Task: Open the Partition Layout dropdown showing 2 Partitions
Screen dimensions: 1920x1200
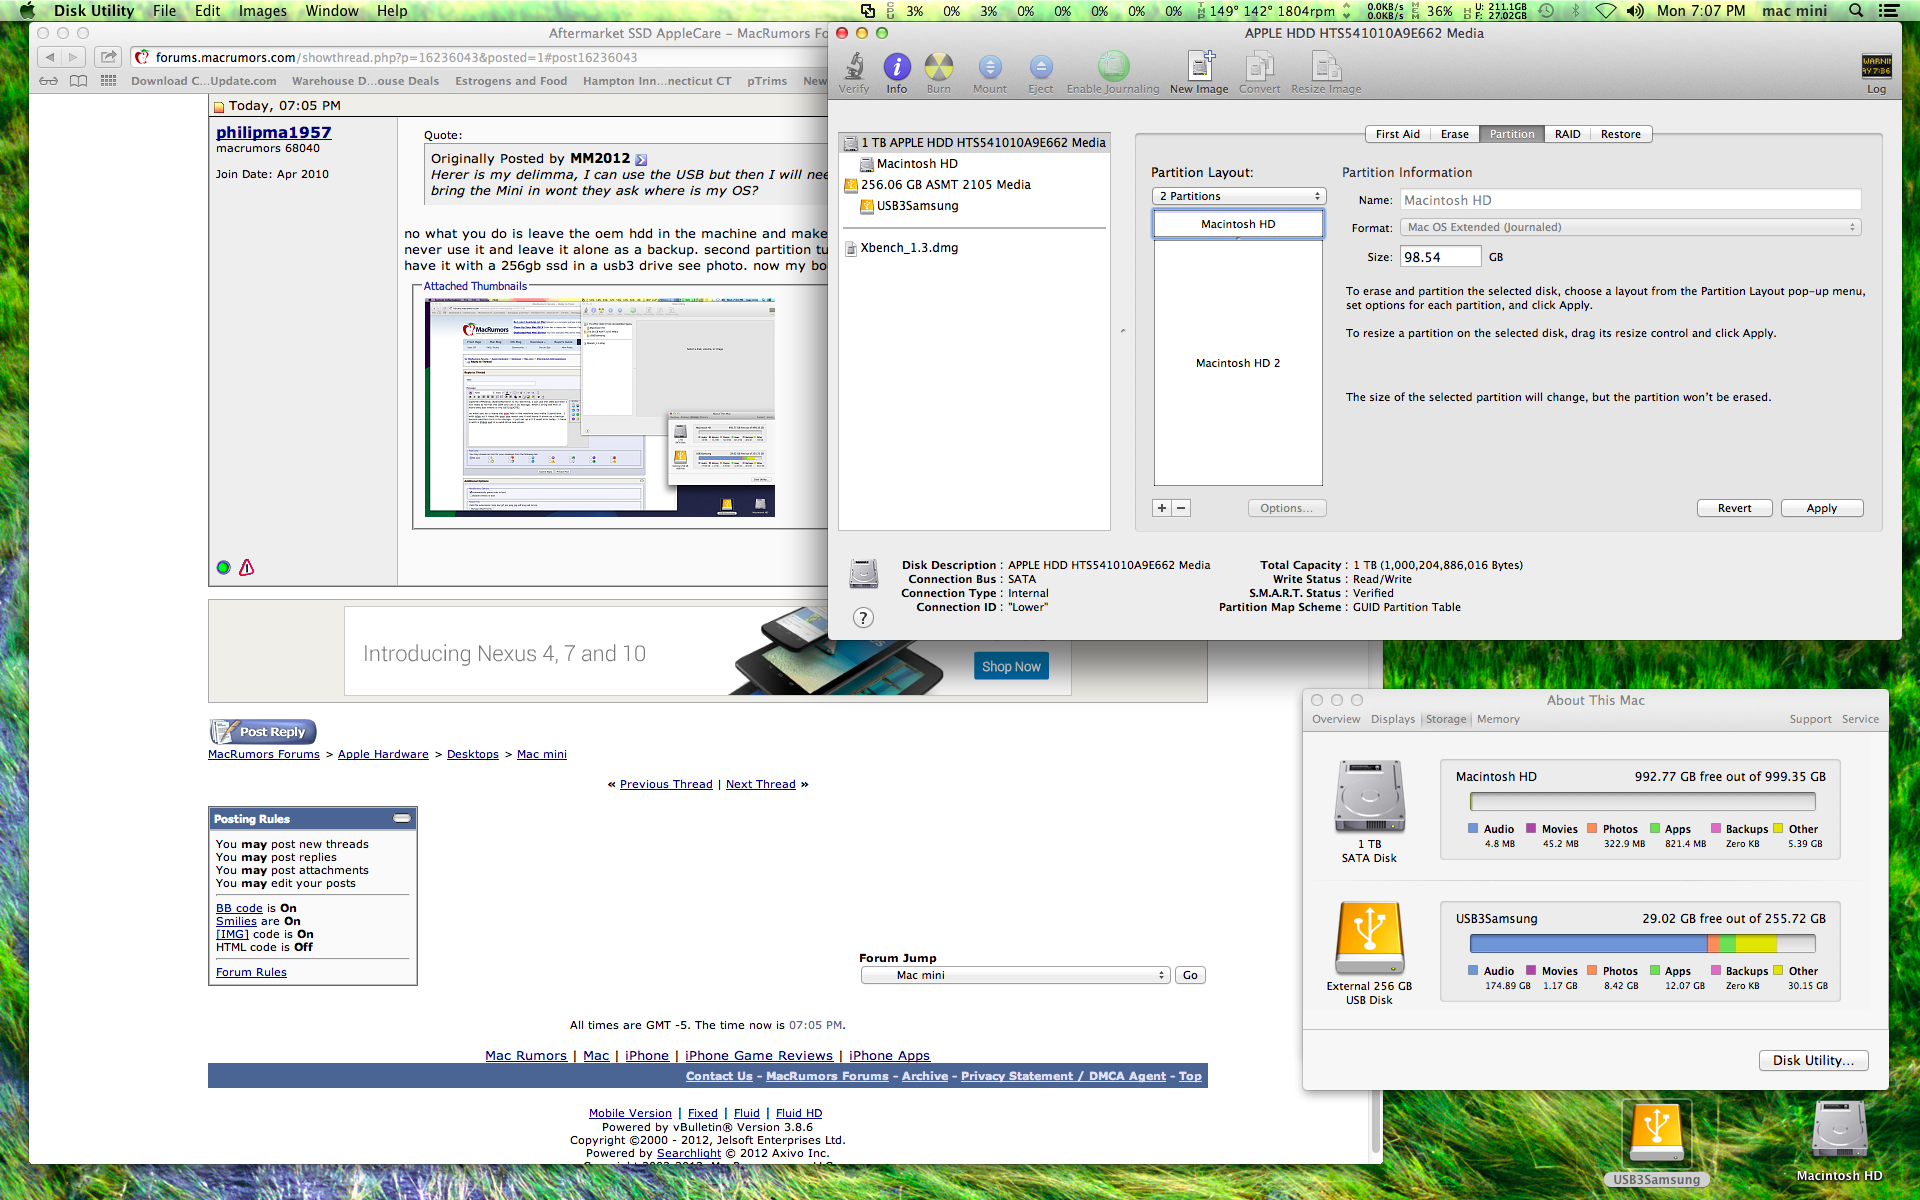Action: click(1238, 196)
